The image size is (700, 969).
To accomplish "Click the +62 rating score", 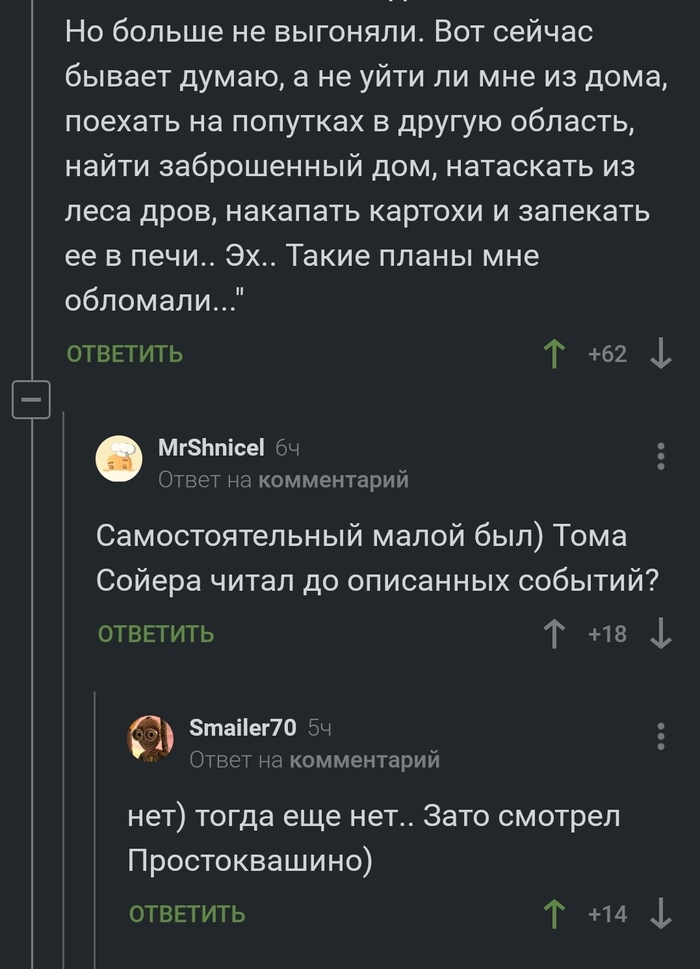I will tap(608, 354).
